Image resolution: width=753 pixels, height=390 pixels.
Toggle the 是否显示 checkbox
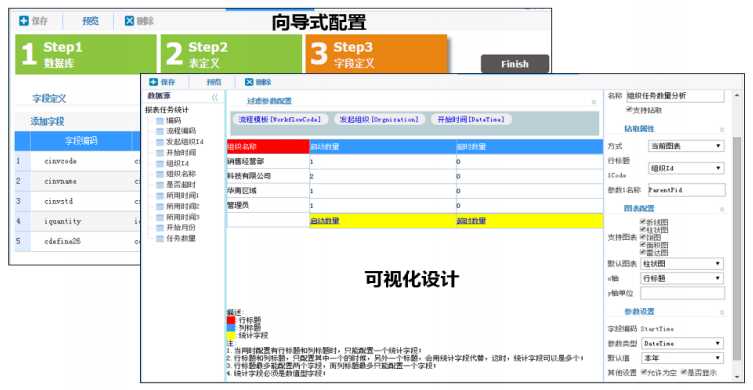tap(684, 372)
